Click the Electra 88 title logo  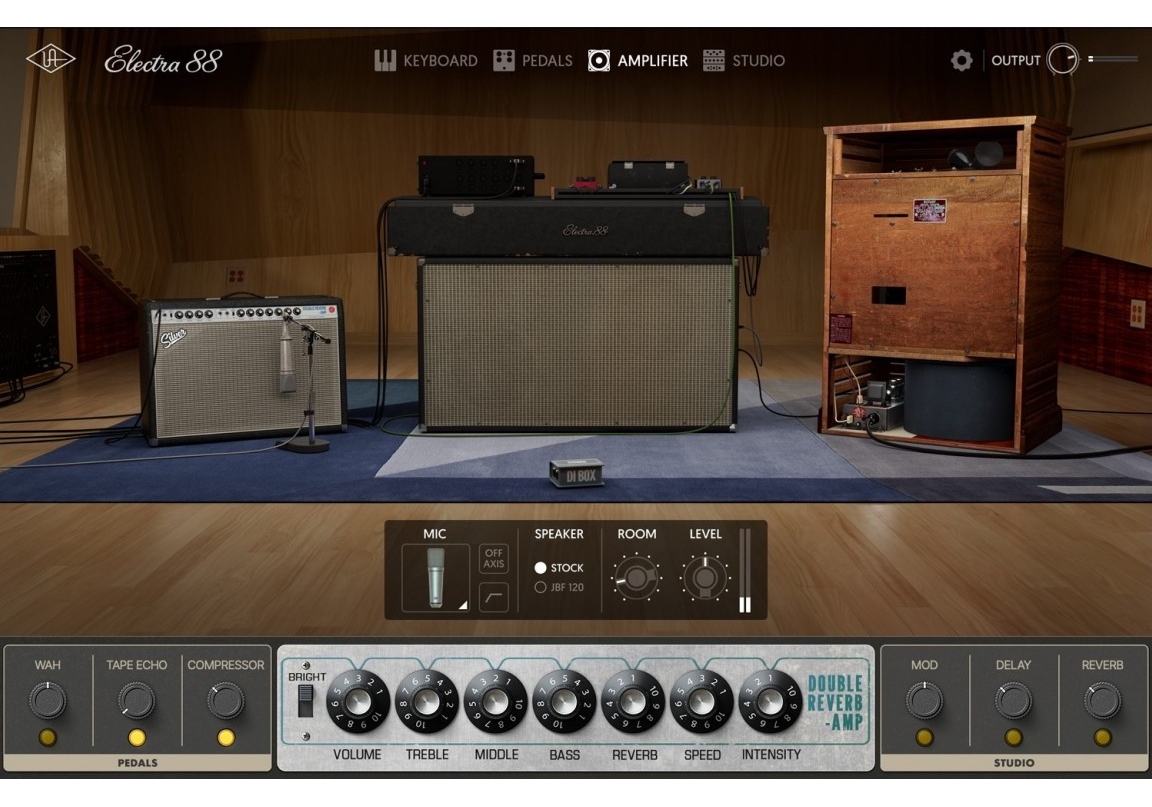163,60
